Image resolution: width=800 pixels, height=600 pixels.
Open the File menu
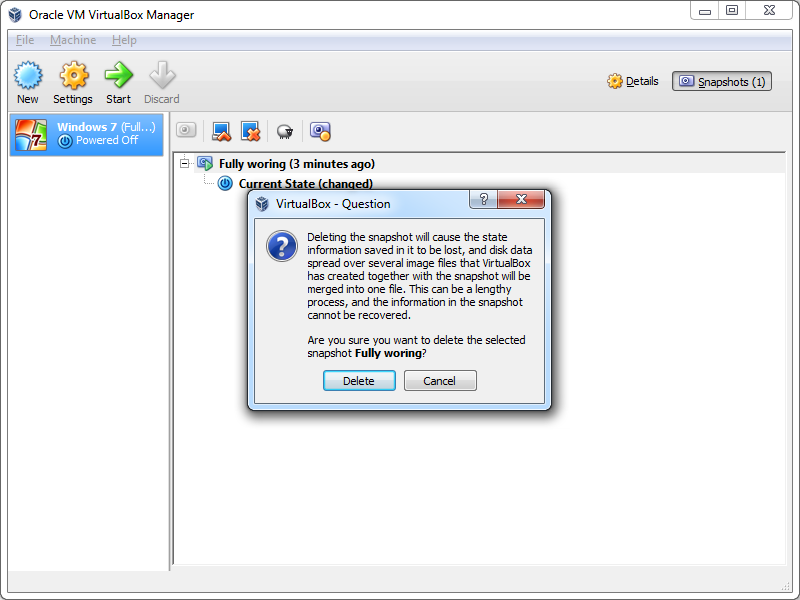(x=25, y=40)
